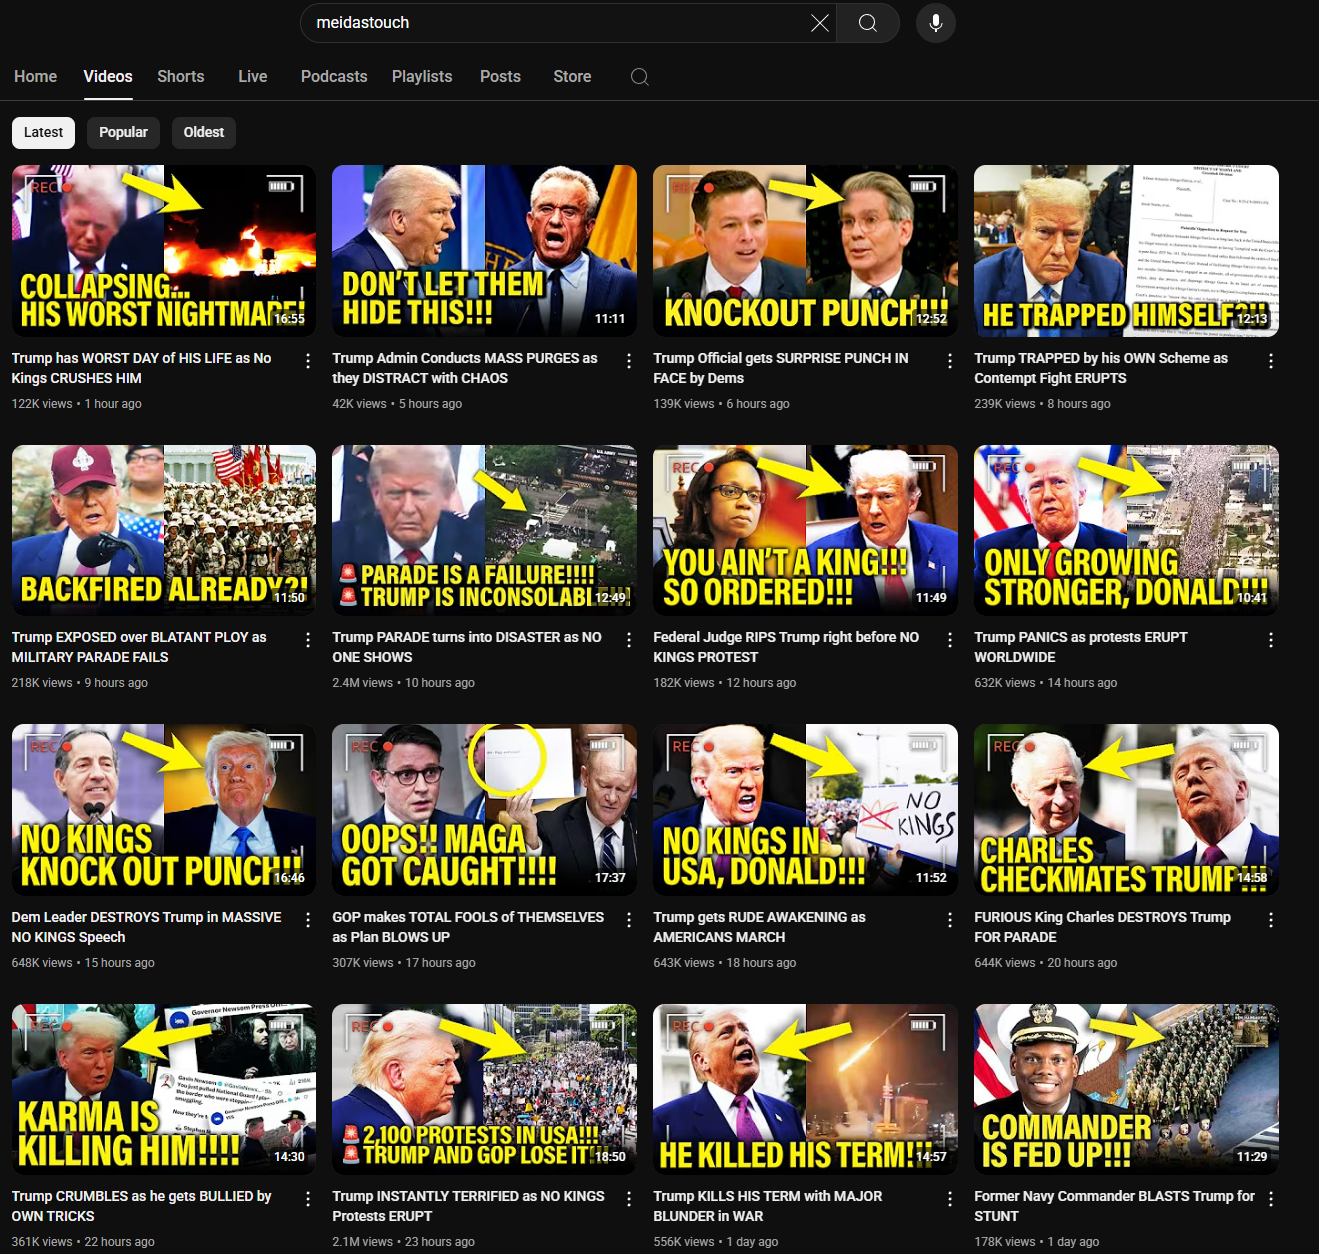Image resolution: width=1319 pixels, height=1254 pixels.
Task: Open three-dot menu for 'Trump PANICS as protests ERUPT' video
Action: 1271,640
